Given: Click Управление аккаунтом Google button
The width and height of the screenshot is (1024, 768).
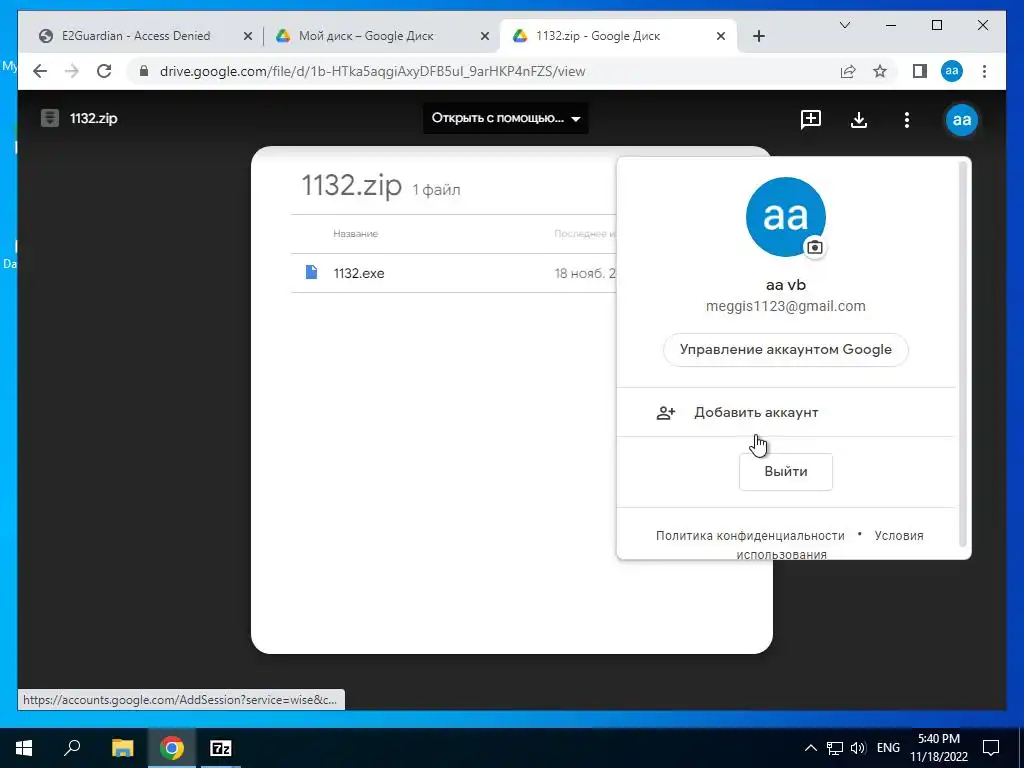Looking at the screenshot, I should pos(786,349).
